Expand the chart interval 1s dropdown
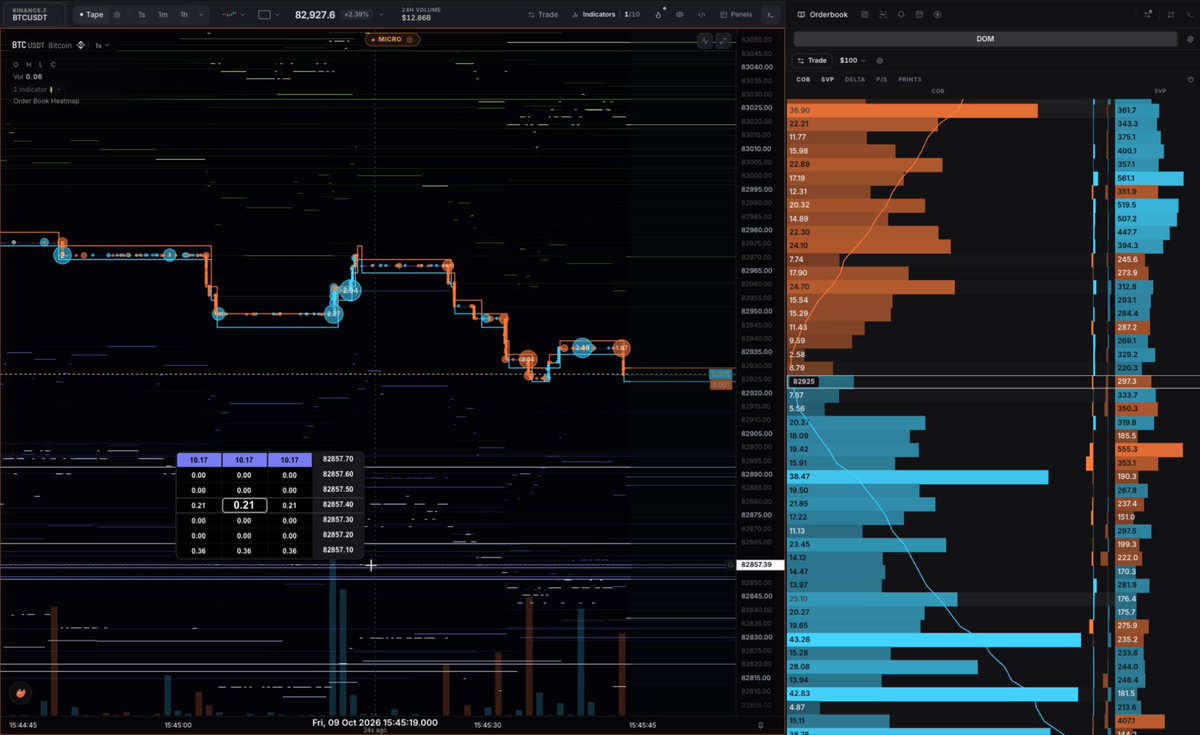 tap(101, 45)
